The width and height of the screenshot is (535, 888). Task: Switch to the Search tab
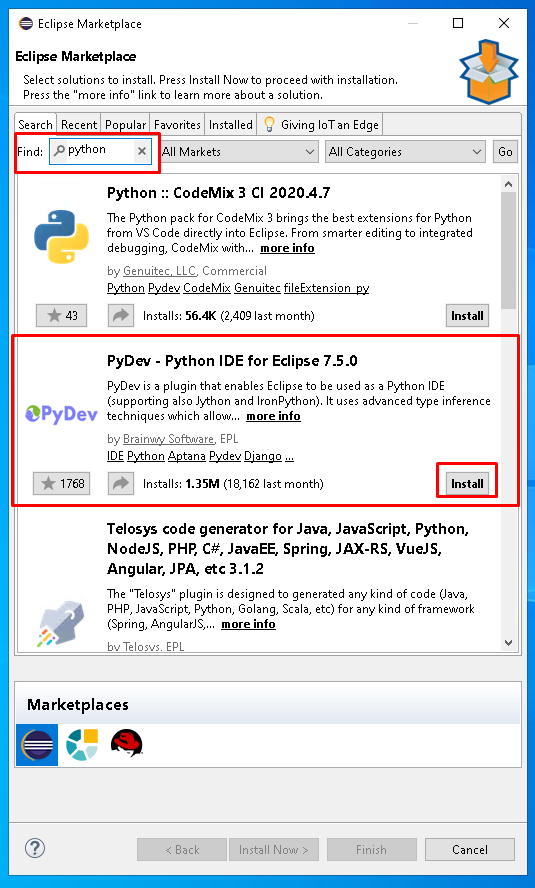pyautogui.click(x=35, y=125)
